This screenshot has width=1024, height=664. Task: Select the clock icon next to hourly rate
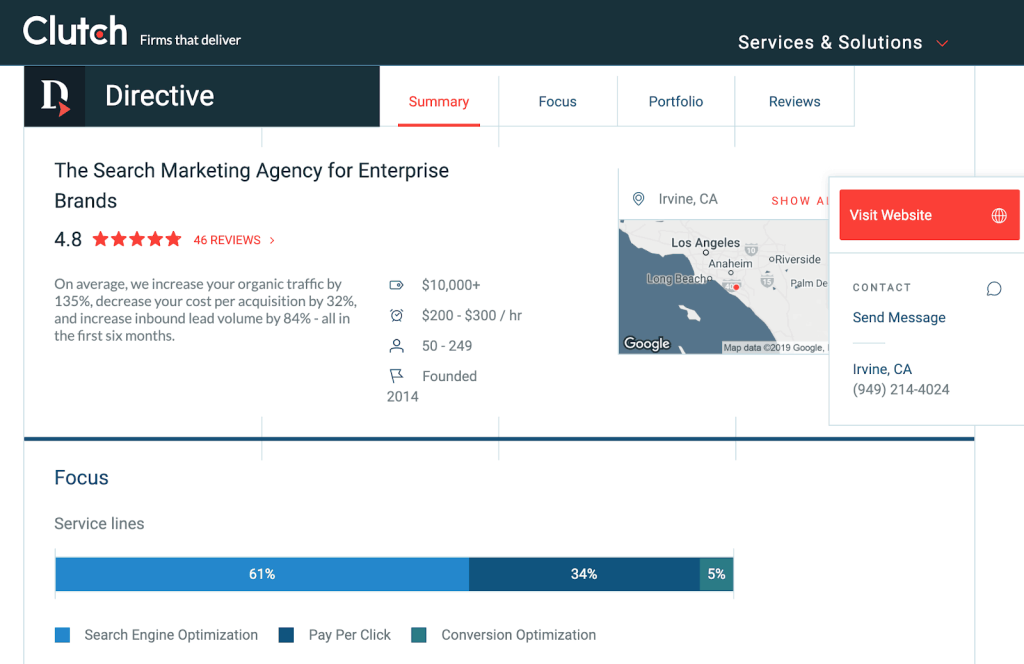pyautogui.click(x=397, y=315)
